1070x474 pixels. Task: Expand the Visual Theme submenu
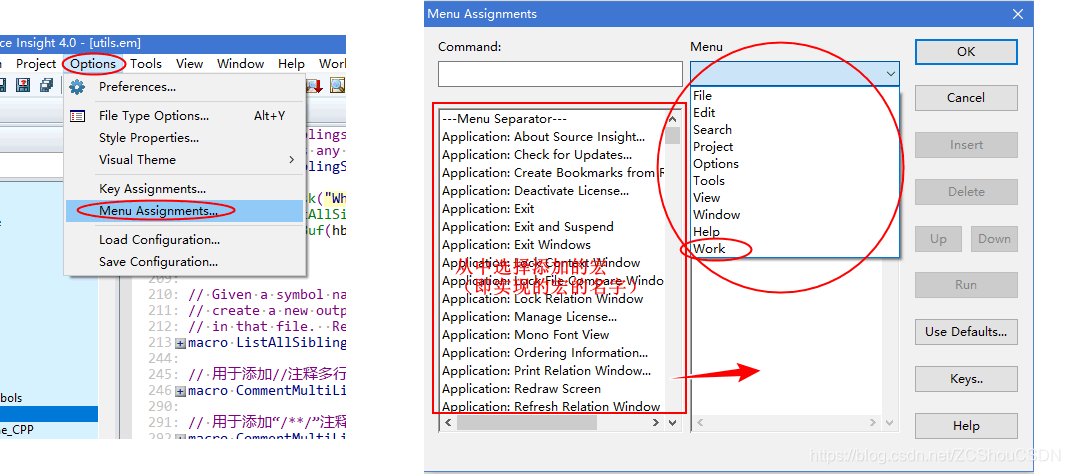click(186, 160)
